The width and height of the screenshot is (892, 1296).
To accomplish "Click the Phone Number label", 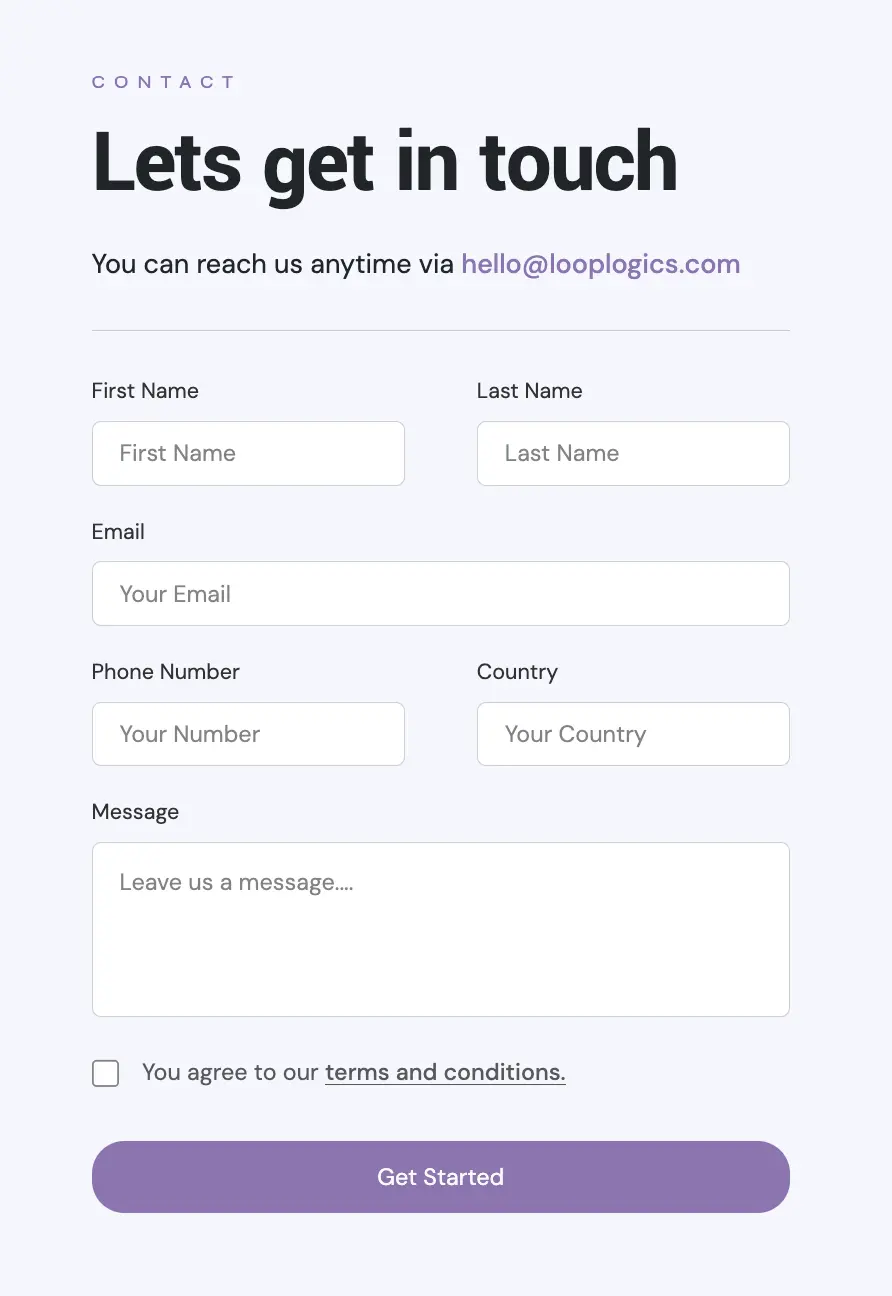I will 165,672.
